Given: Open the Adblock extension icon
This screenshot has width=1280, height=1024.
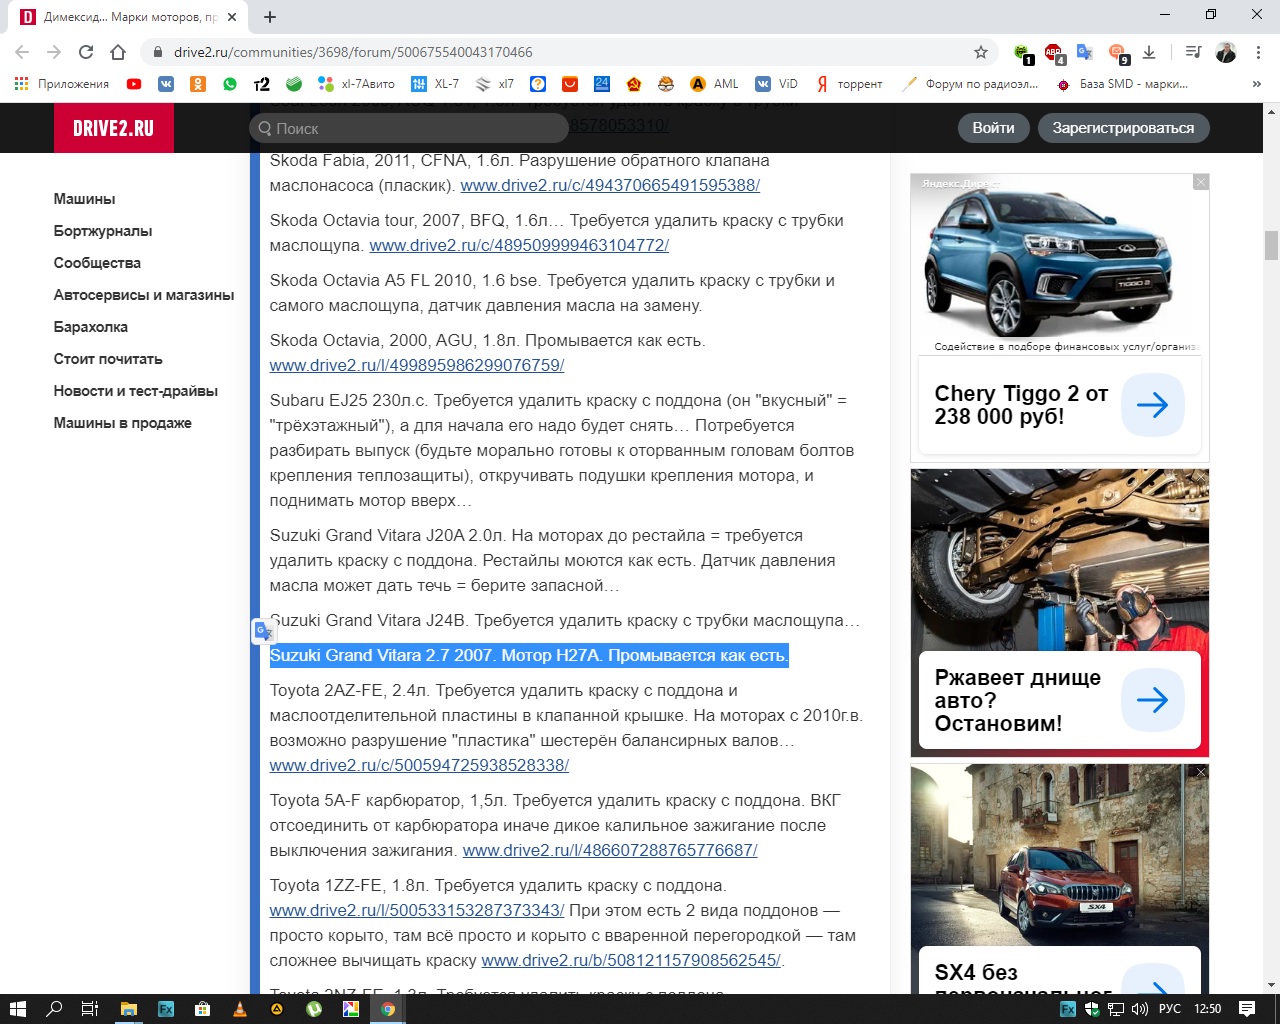Looking at the screenshot, I should point(1053,52).
